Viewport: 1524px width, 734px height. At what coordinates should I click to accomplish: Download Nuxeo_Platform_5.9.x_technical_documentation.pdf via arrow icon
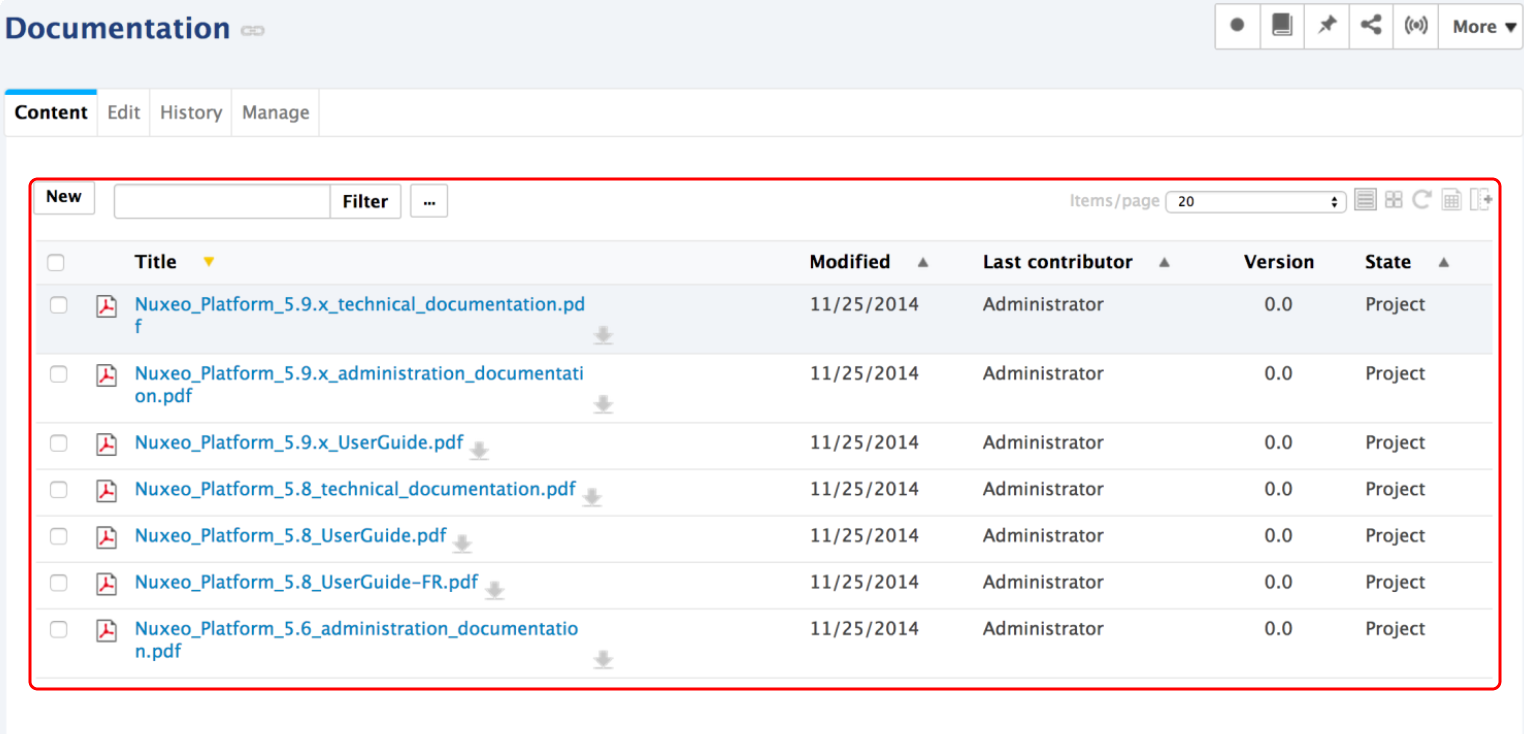pyautogui.click(x=603, y=335)
